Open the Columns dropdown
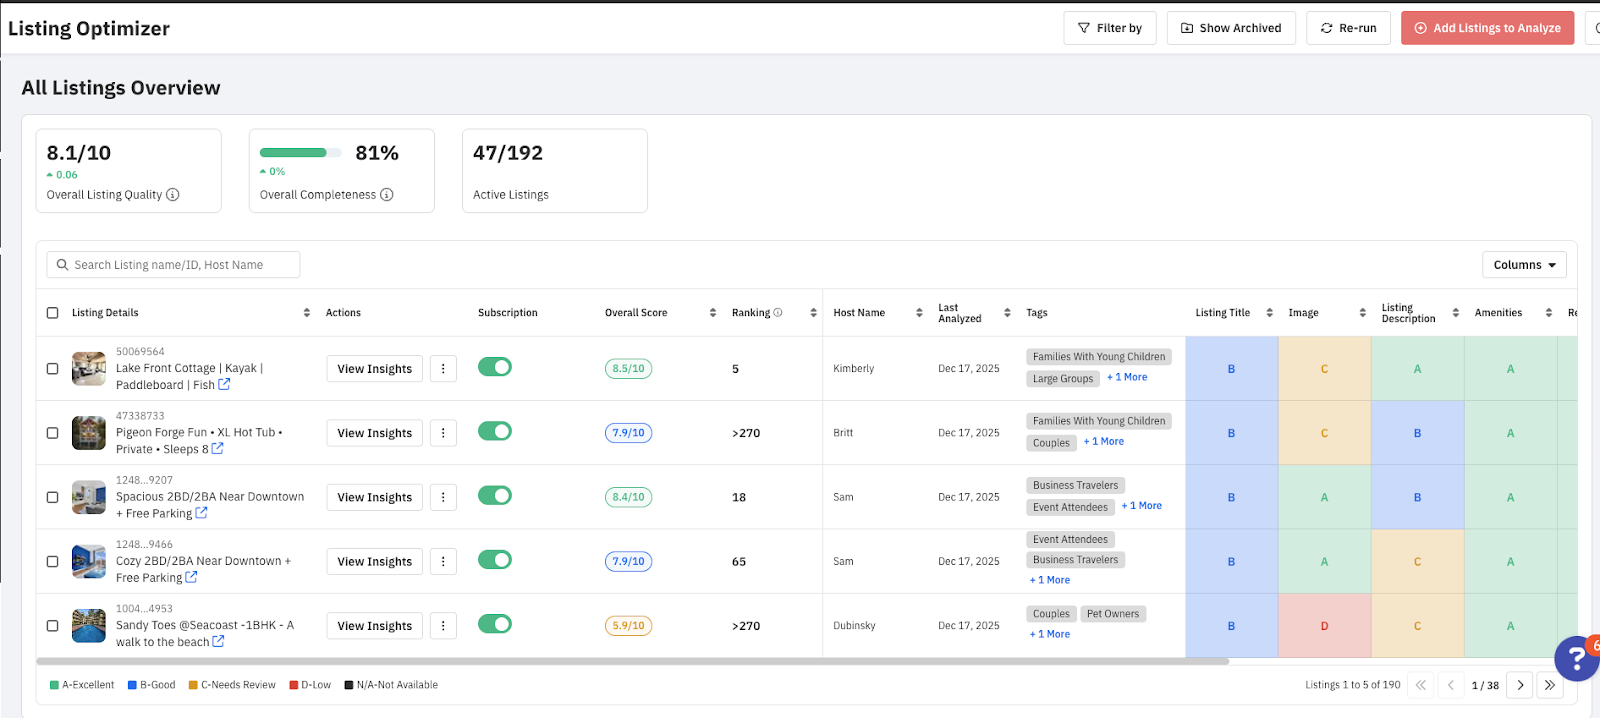Viewport: 1600px width, 718px height. [x=1523, y=265]
